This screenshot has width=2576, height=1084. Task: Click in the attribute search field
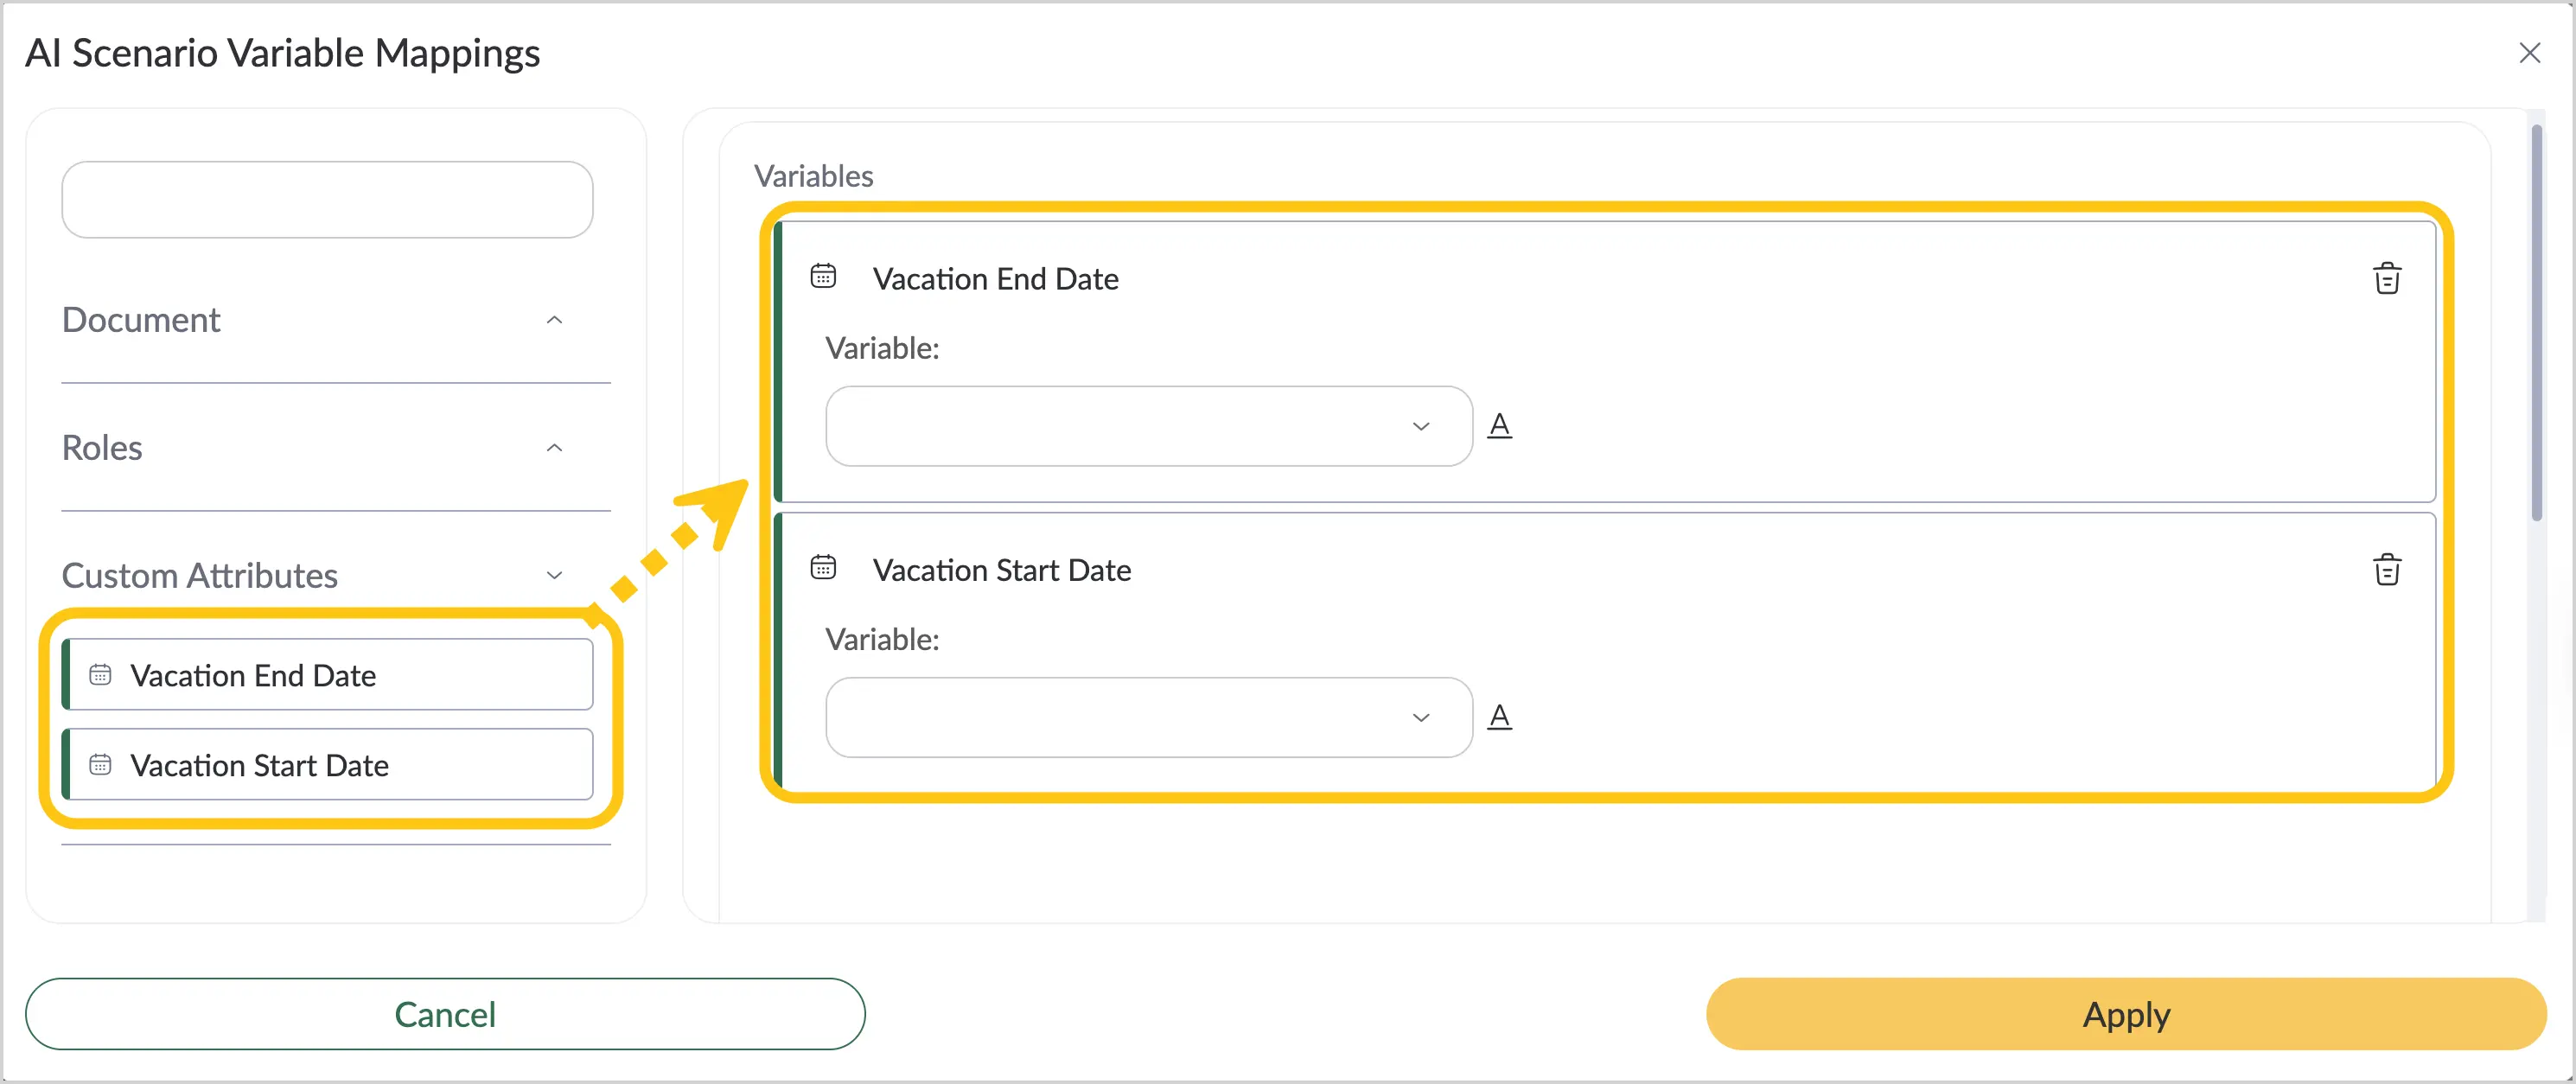click(x=327, y=200)
